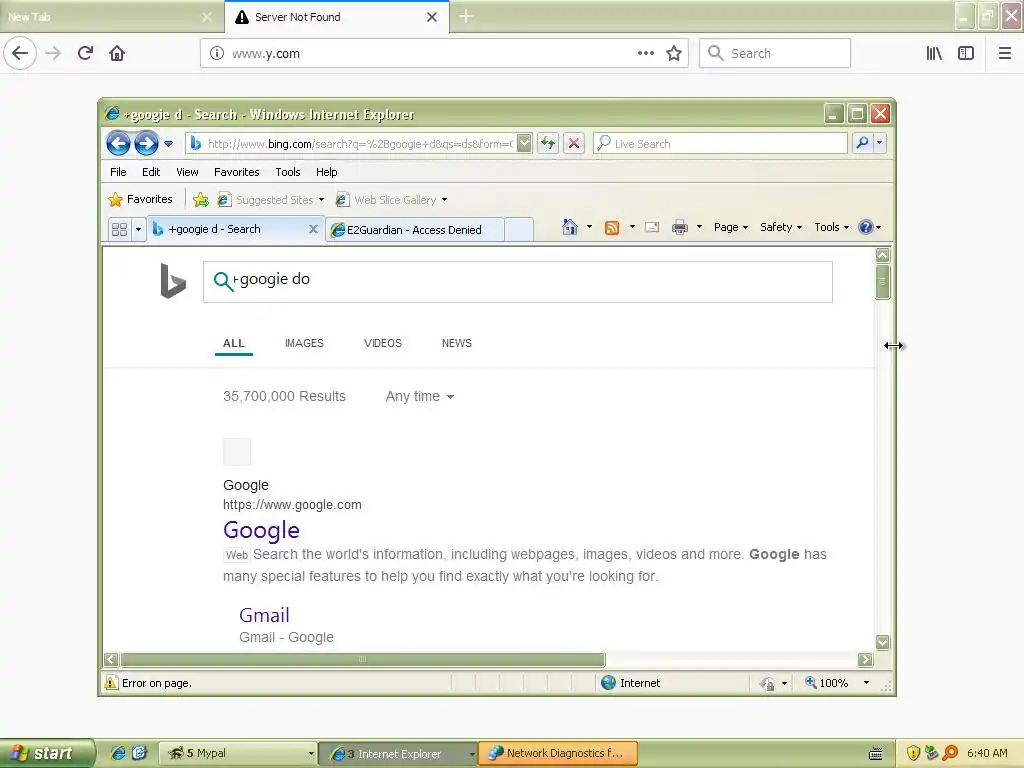Open a new tab with plus button
1024x768 pixels.
tap(466, 16)
